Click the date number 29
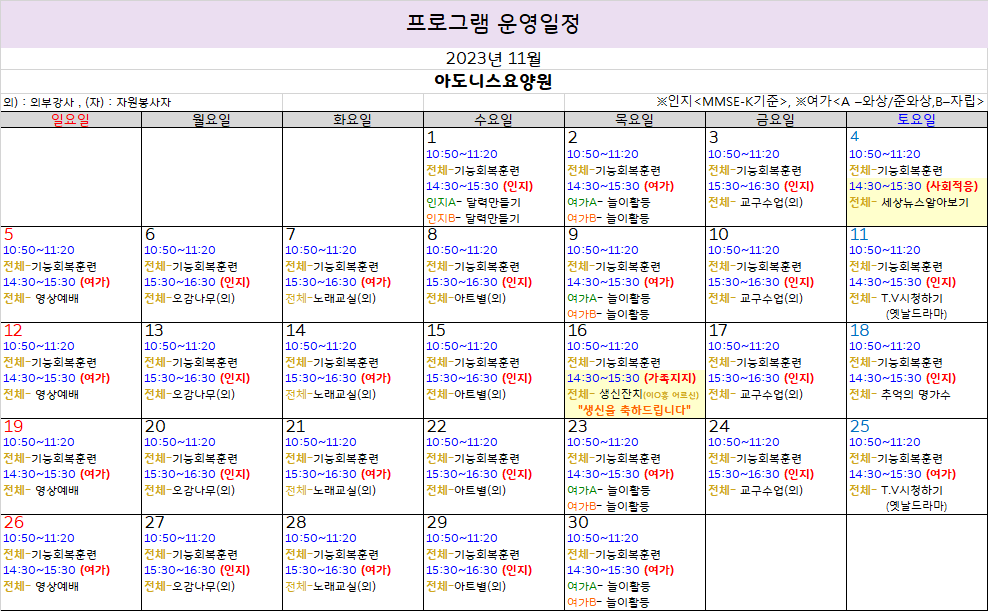The width and height of the screenshot is (988, 611). point(437,523)
